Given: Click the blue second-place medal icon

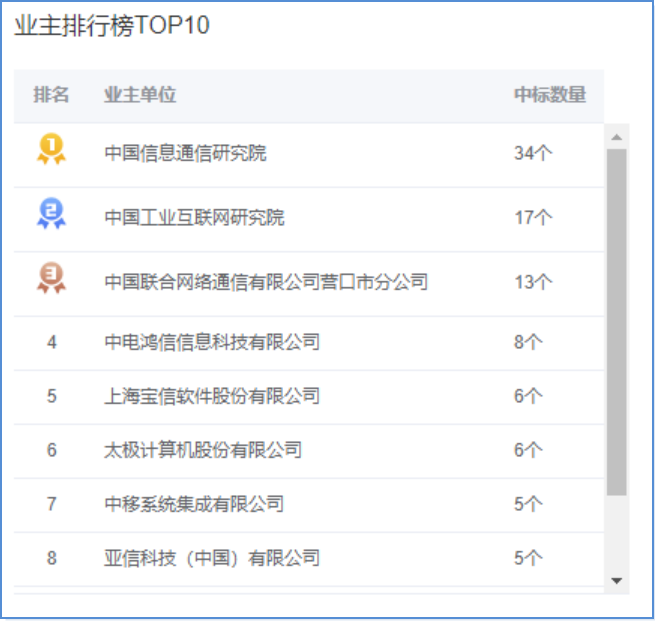Looking at the screenshot, I should 51,214.
